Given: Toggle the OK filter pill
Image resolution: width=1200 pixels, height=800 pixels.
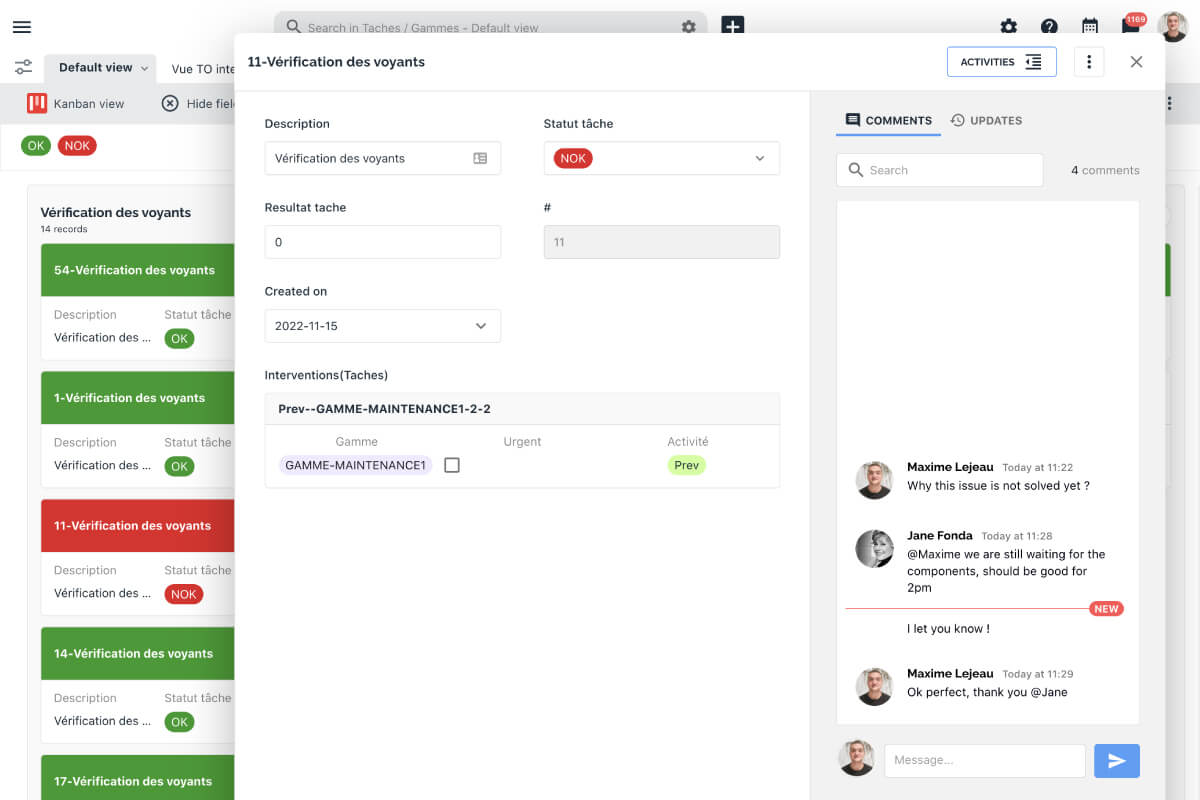Looking at the screenshot, I should (x=36, y=145).
